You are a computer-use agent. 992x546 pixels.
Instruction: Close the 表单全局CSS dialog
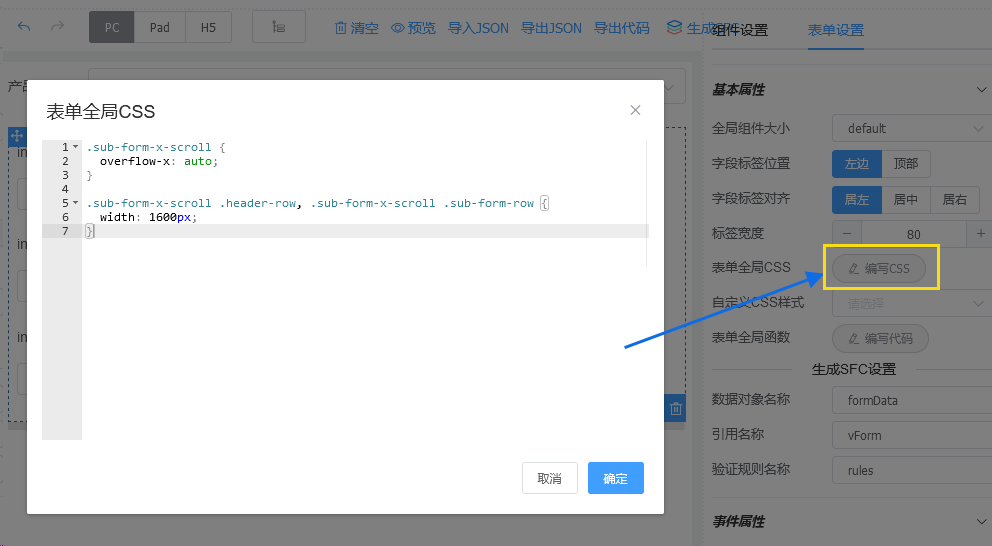coord(635,110)
